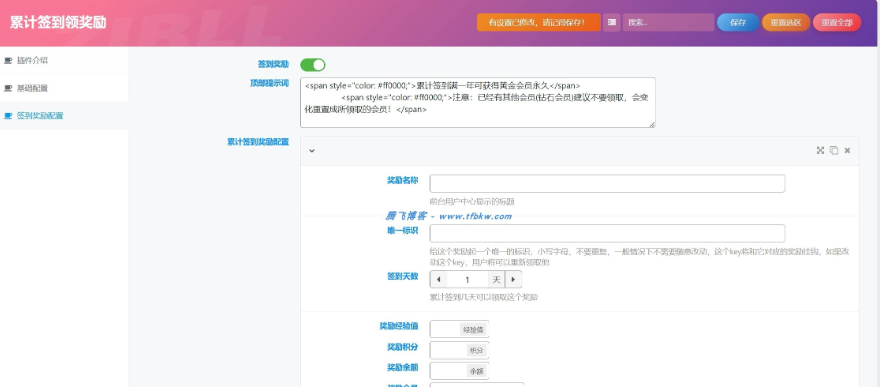Click the fullscreen icon on reward group header
The width and height of the screenshot is (880, 387).
tap(820, 150)
